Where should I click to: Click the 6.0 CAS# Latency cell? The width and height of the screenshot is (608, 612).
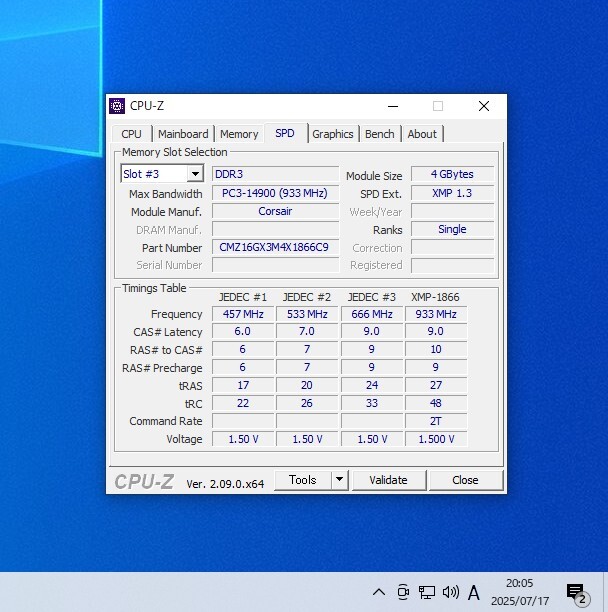tap(243, 331)
